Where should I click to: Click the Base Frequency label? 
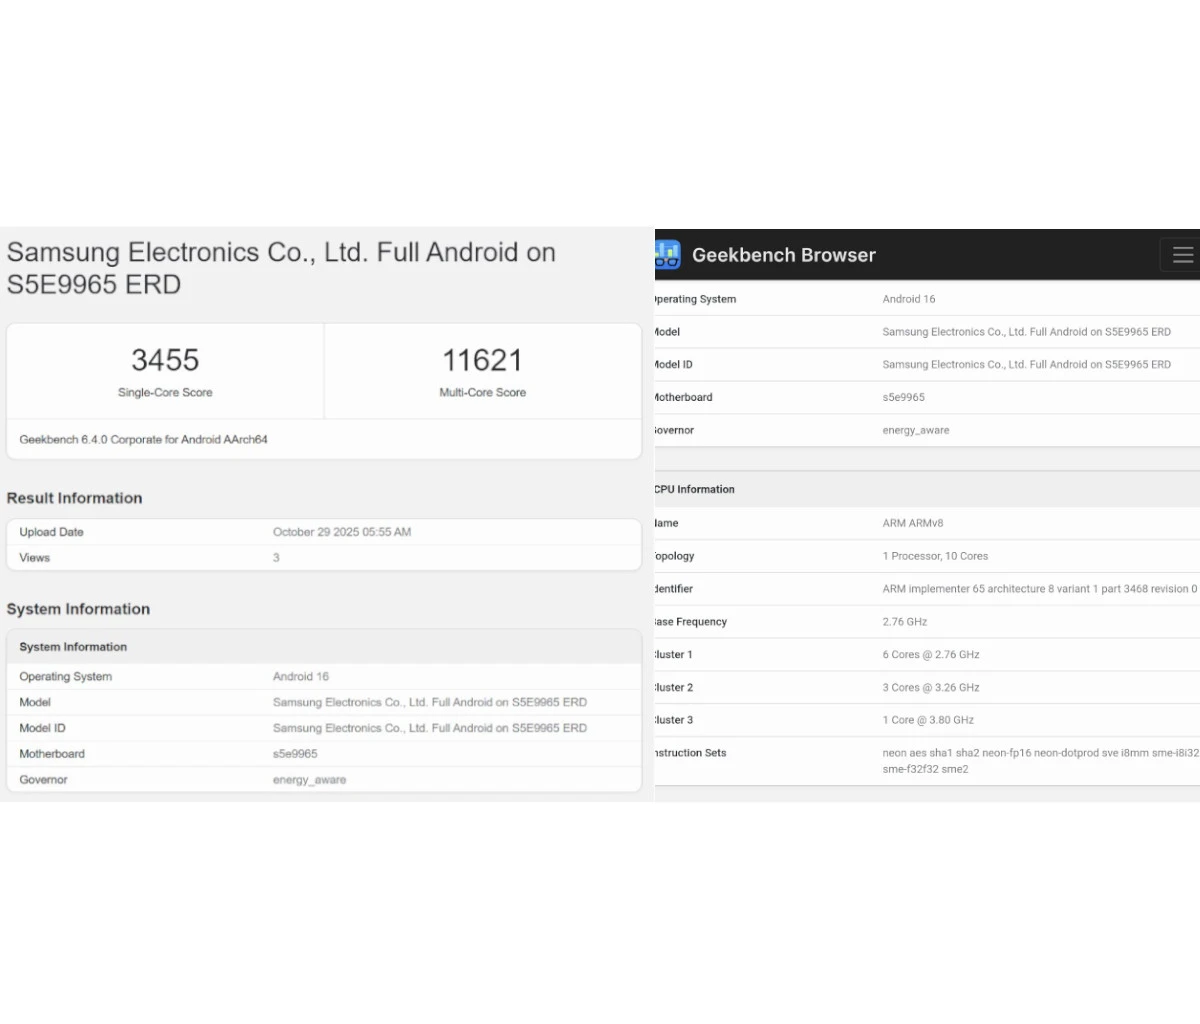(691, 622)
